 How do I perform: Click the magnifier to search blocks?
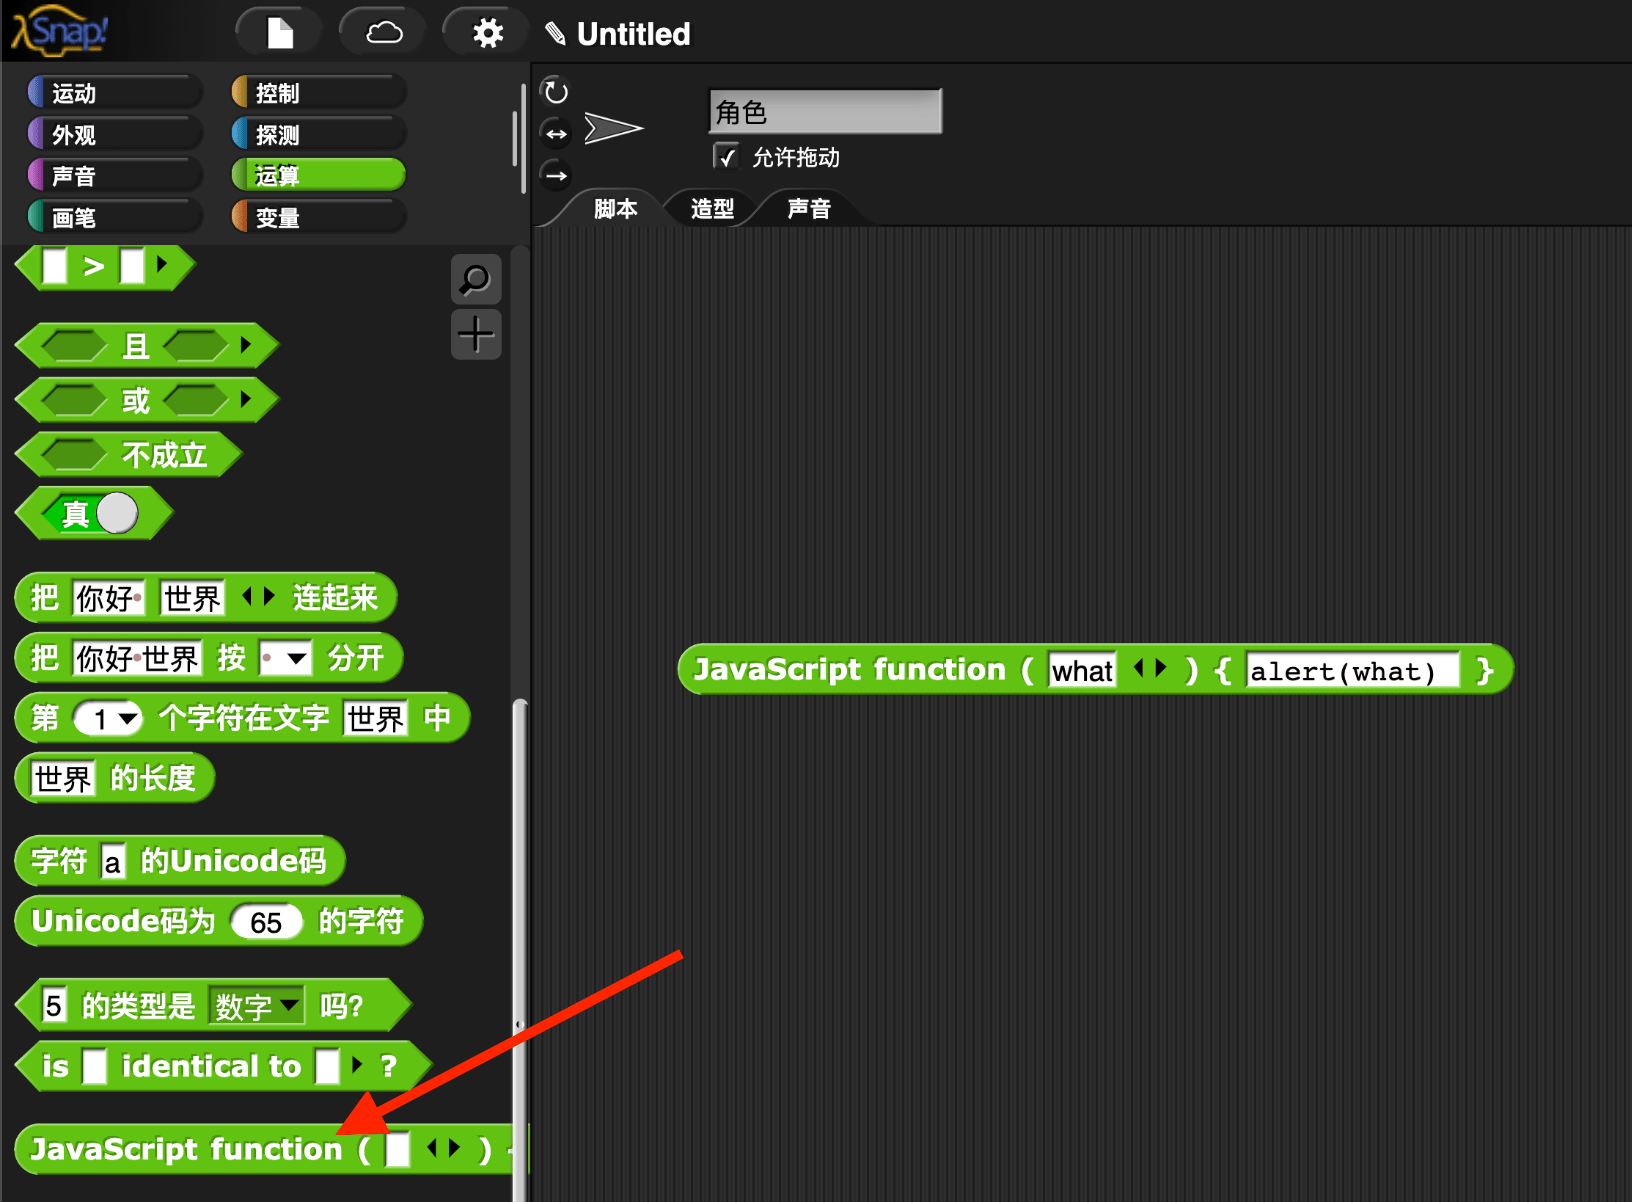476,280
